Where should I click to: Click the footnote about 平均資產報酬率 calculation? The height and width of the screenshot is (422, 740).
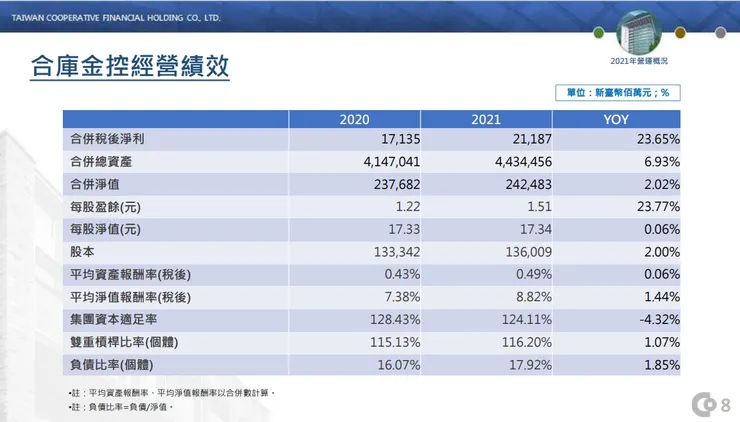pyautogui.click(x=171, y=393)
